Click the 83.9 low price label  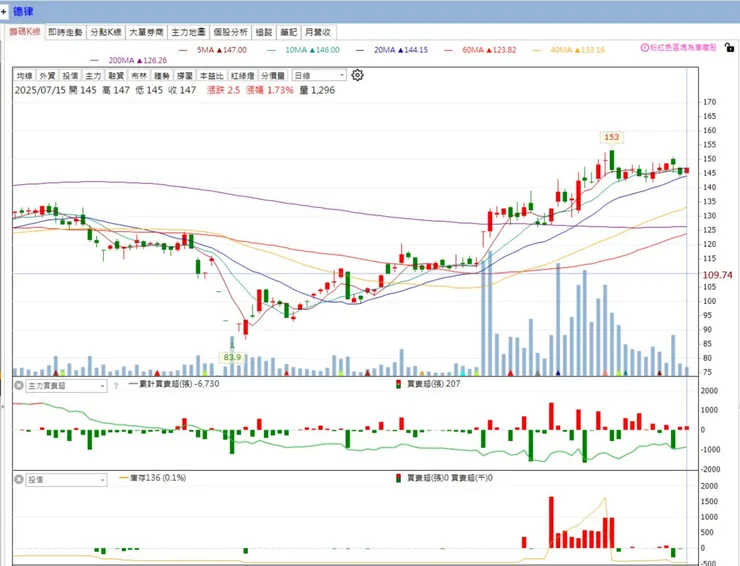point(232,357)
